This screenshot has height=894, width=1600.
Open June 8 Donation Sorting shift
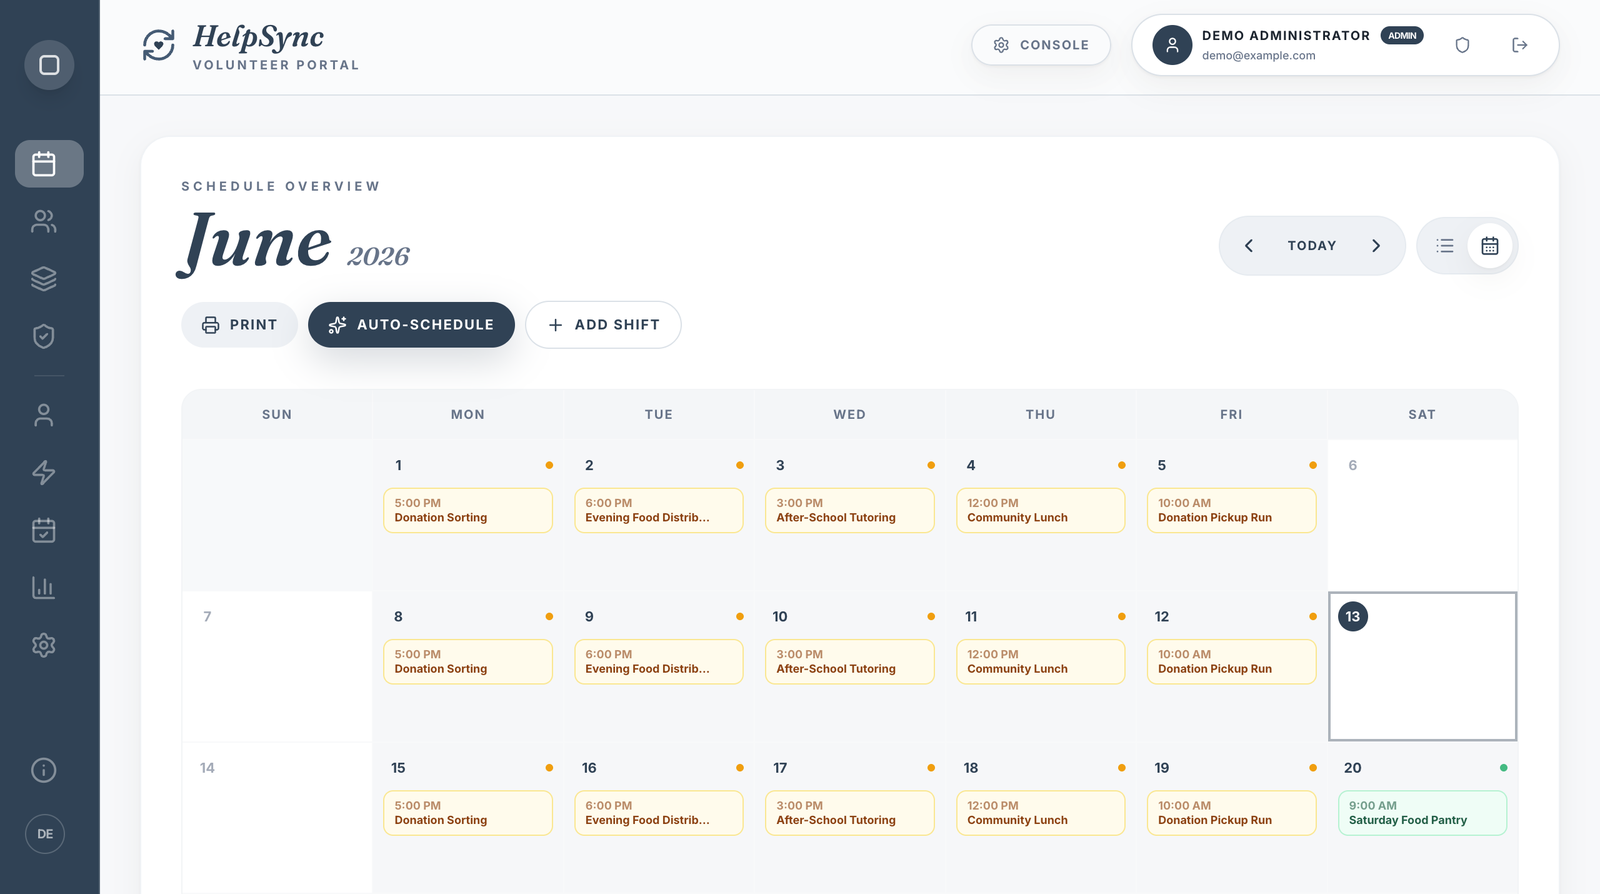point(468,662)
